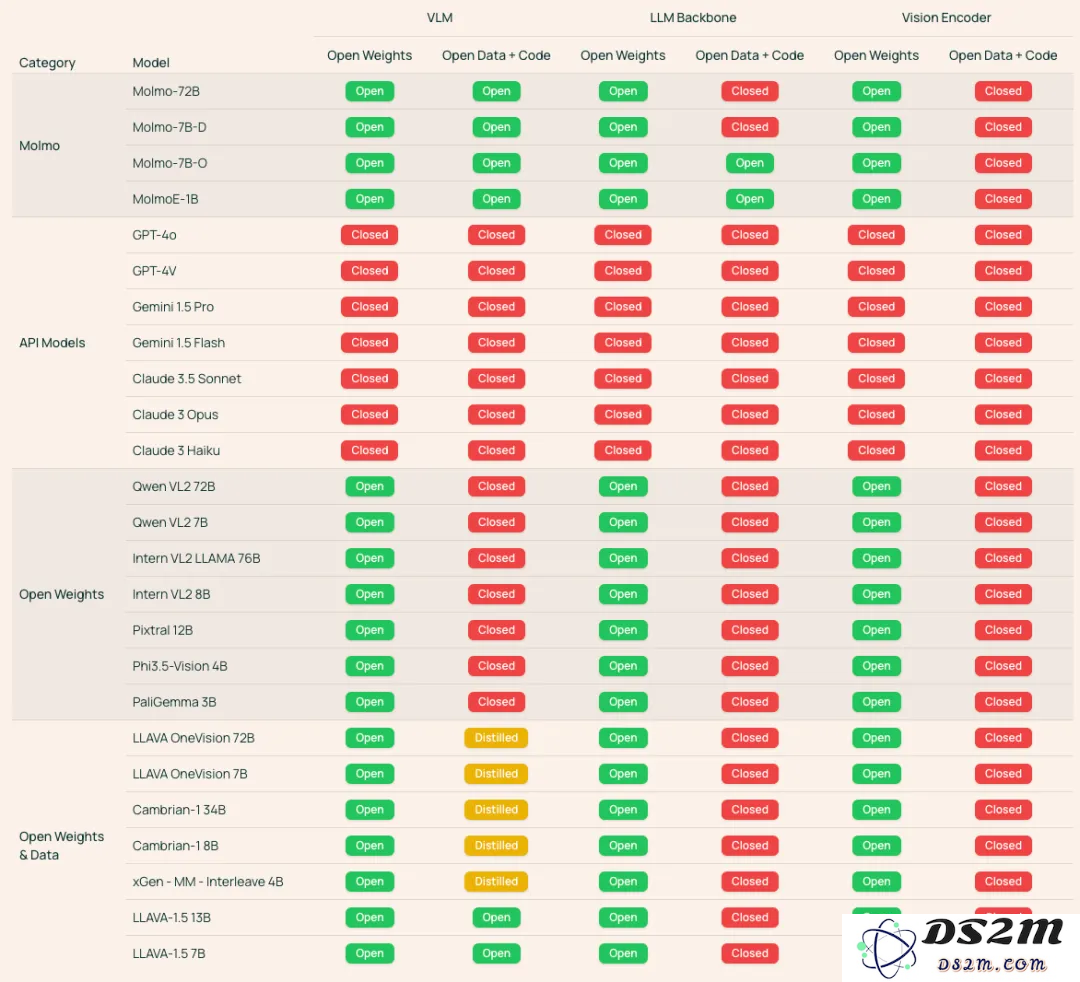Click 'Open Weights' header under LLM Backbone

pyautogui.click(x=623, y=55)
